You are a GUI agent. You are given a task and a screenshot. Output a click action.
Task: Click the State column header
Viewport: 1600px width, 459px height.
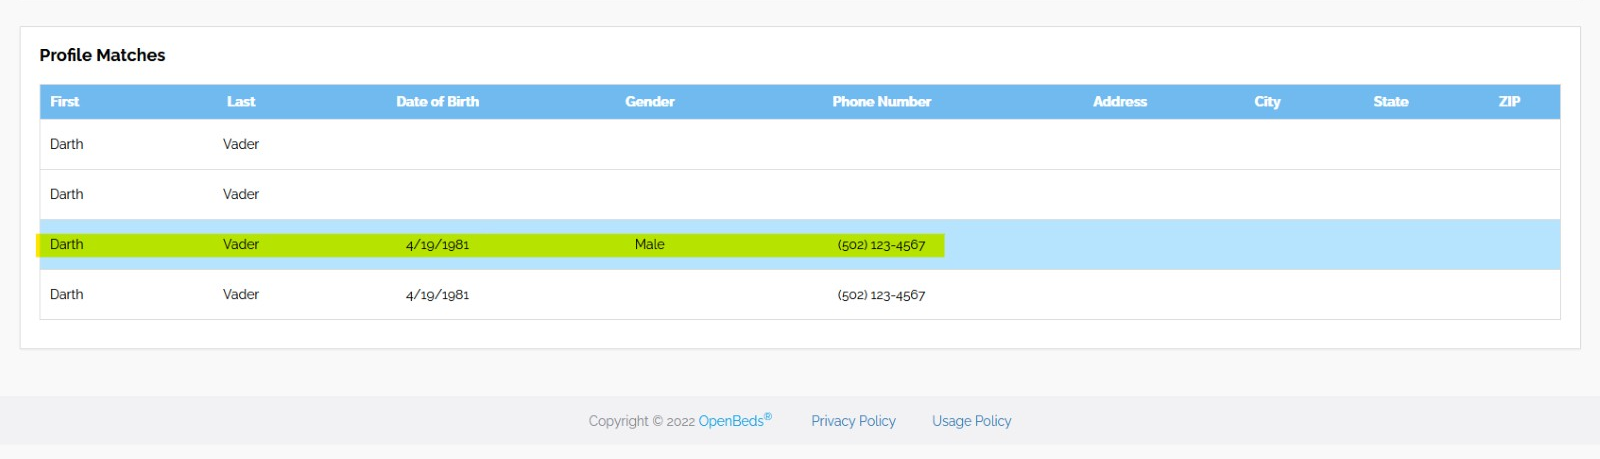coord(1390,102)
